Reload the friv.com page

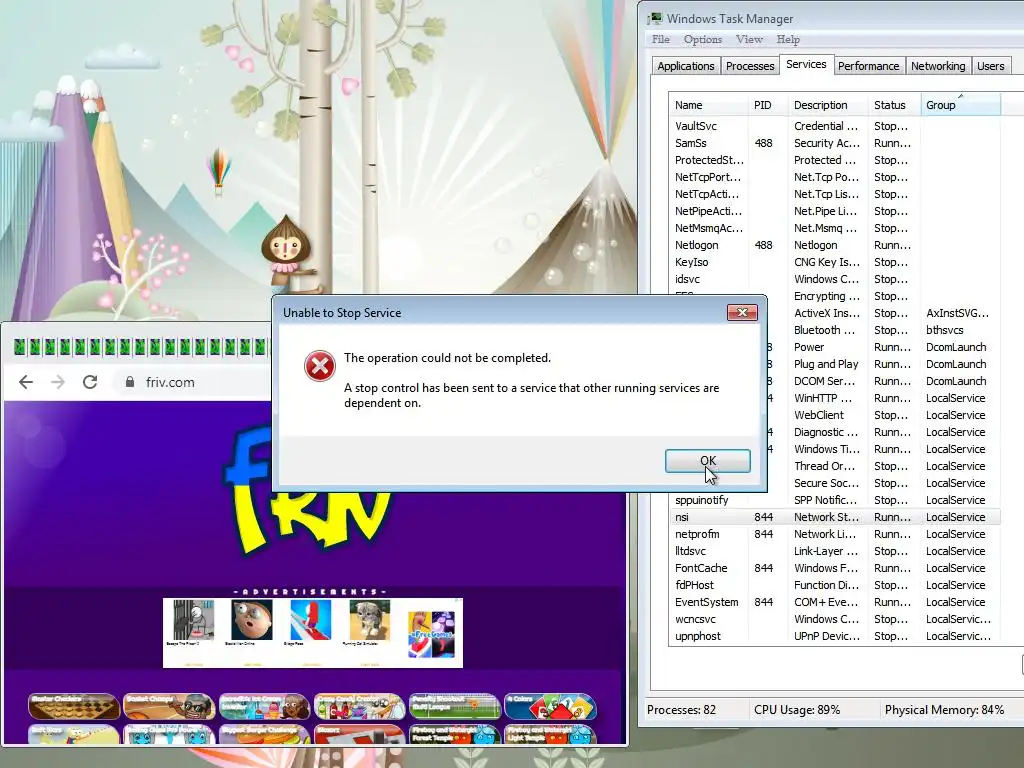[90, 382]
